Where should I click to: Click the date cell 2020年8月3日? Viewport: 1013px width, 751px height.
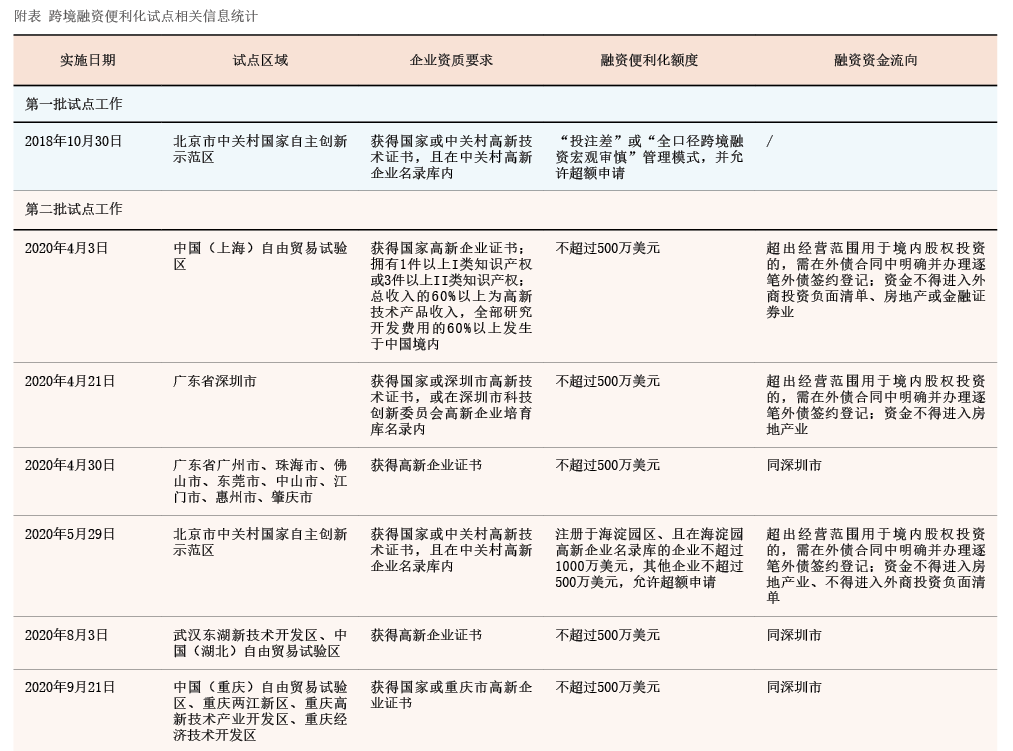[67, 635]
